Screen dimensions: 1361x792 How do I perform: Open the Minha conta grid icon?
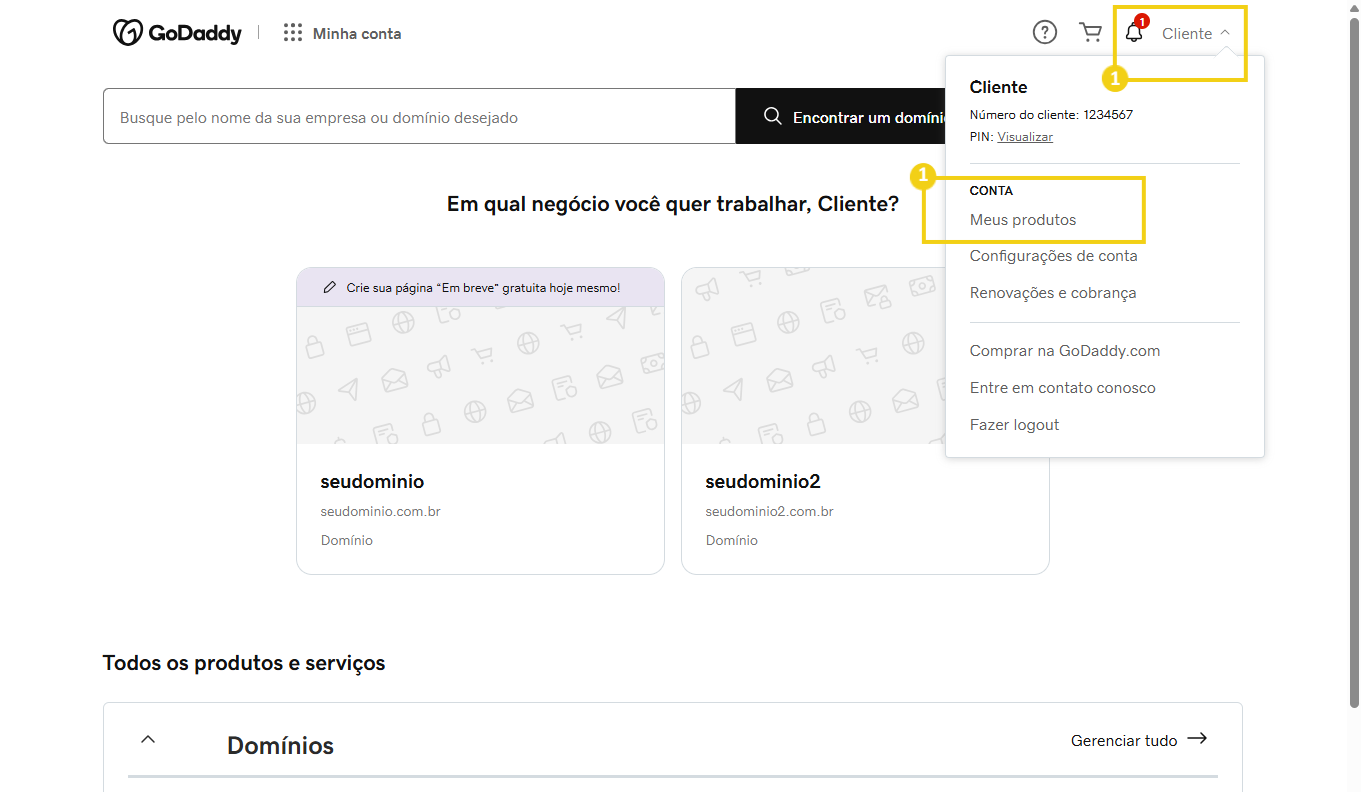point(293,32)
